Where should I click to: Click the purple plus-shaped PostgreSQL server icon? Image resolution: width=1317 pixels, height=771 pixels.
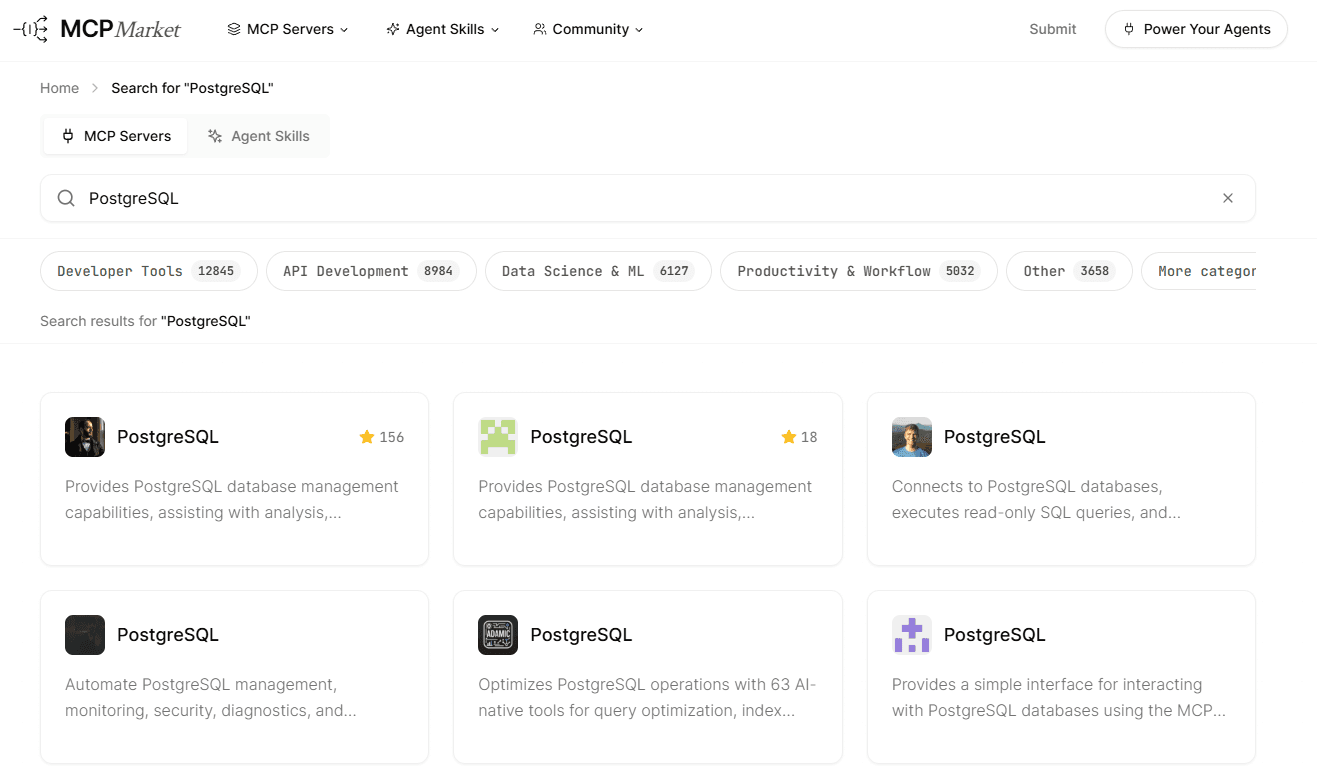pyautogui.click(x=911, y=634)
